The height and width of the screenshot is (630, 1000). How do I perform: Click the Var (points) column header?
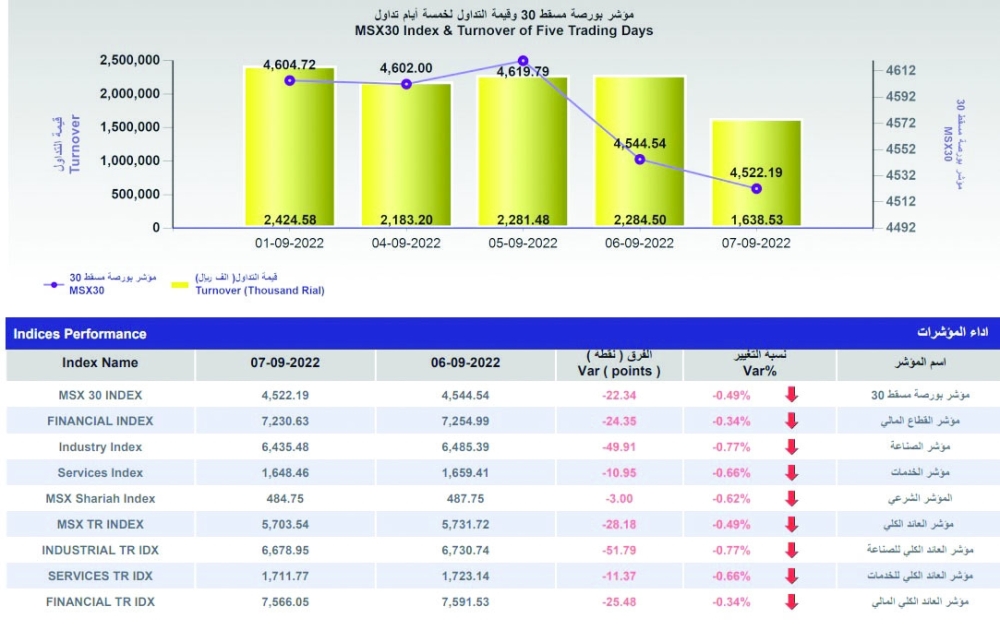pyautogui.click(x=619, y=364)
